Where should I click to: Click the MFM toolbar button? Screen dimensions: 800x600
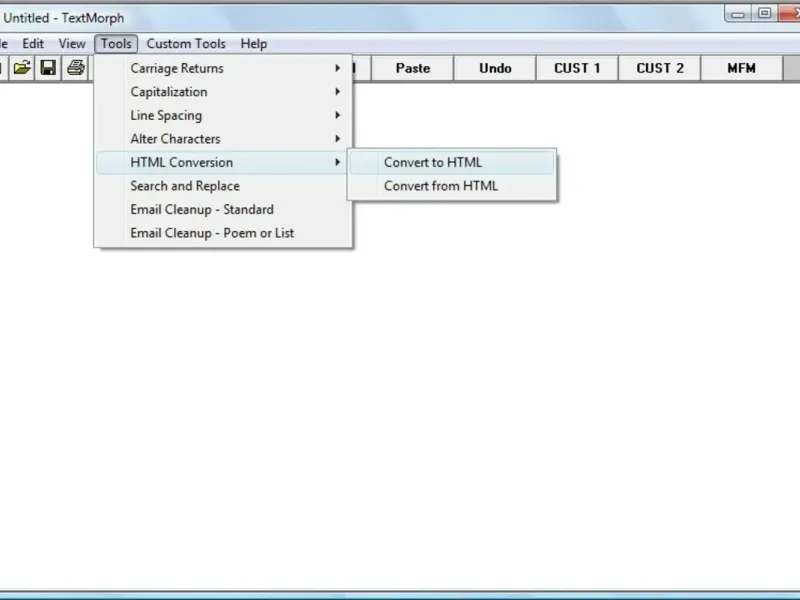coord(742,68)
